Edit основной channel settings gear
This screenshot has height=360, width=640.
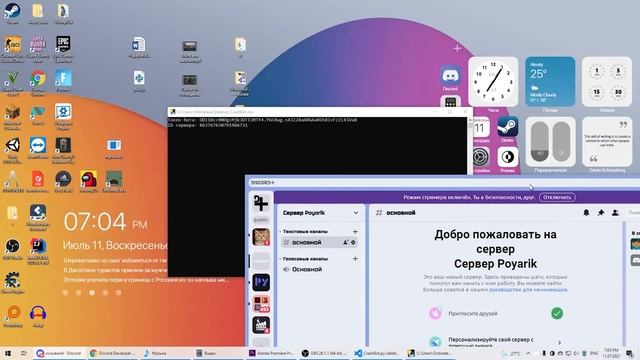(x=353, y=242)
